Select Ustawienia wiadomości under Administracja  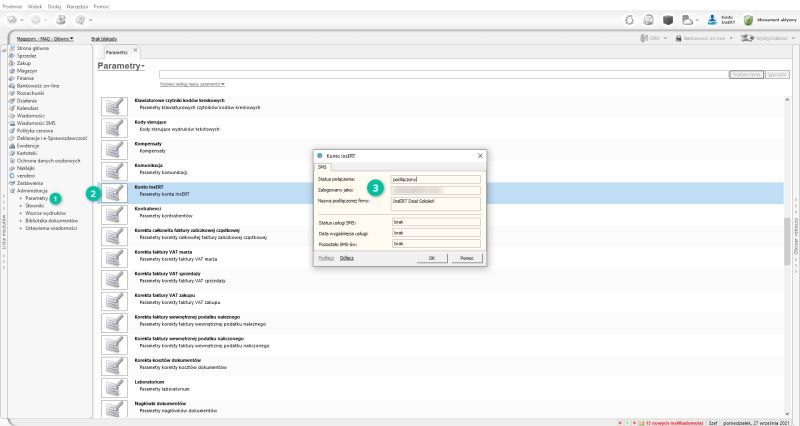51,228
